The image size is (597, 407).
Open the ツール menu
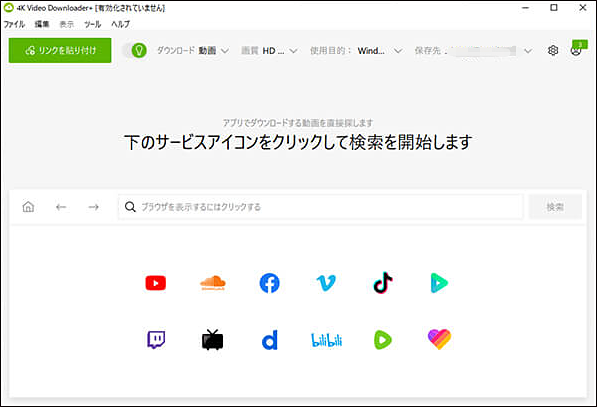pos(93,24)
